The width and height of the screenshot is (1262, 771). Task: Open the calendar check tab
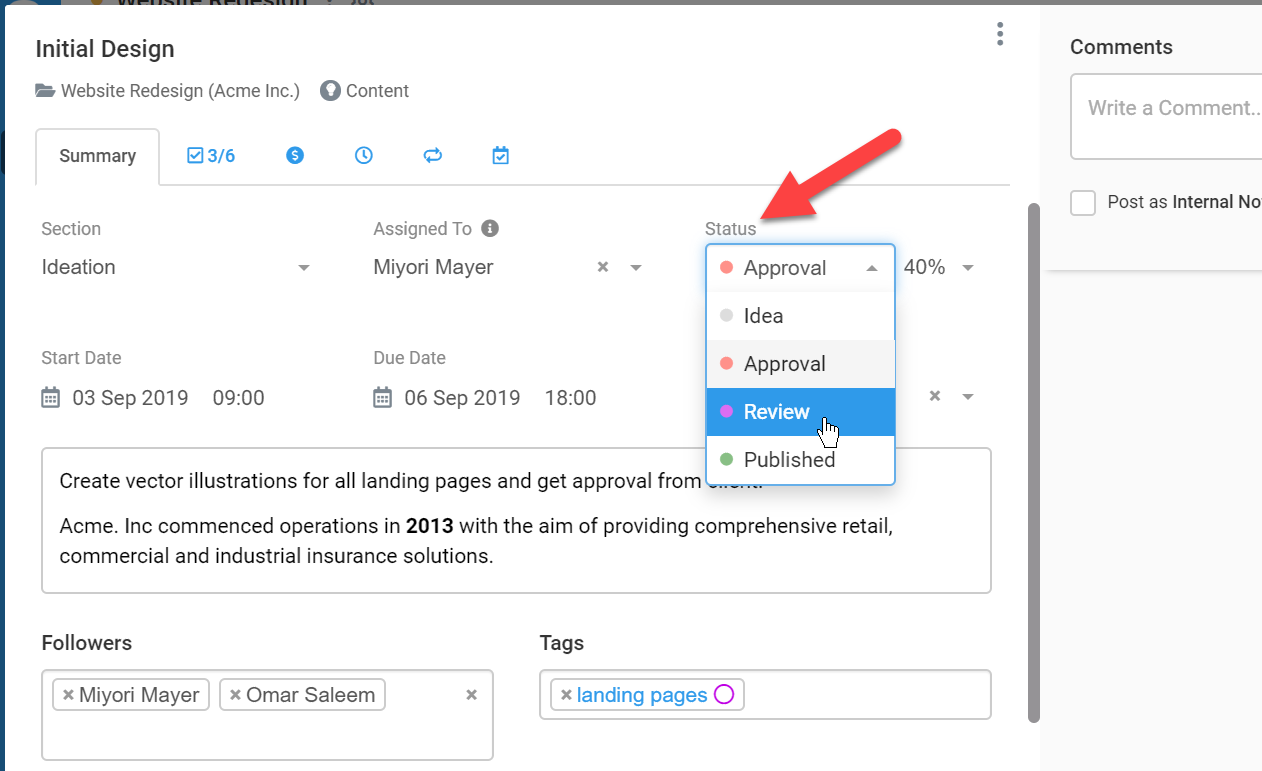pos(501,156)
